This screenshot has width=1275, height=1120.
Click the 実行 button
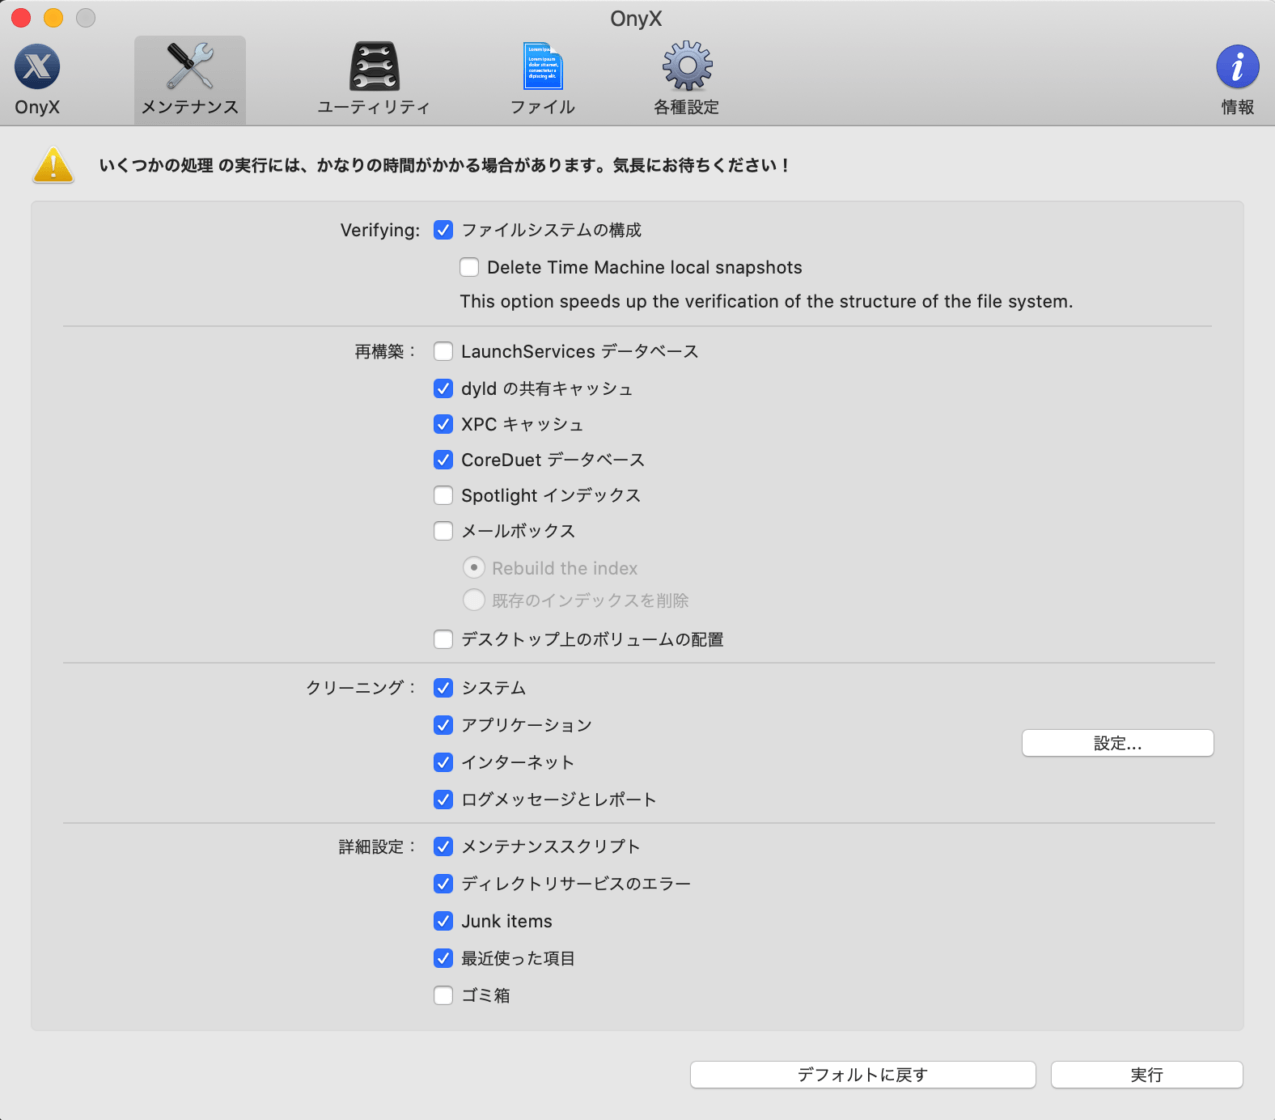(1146, 1075)
